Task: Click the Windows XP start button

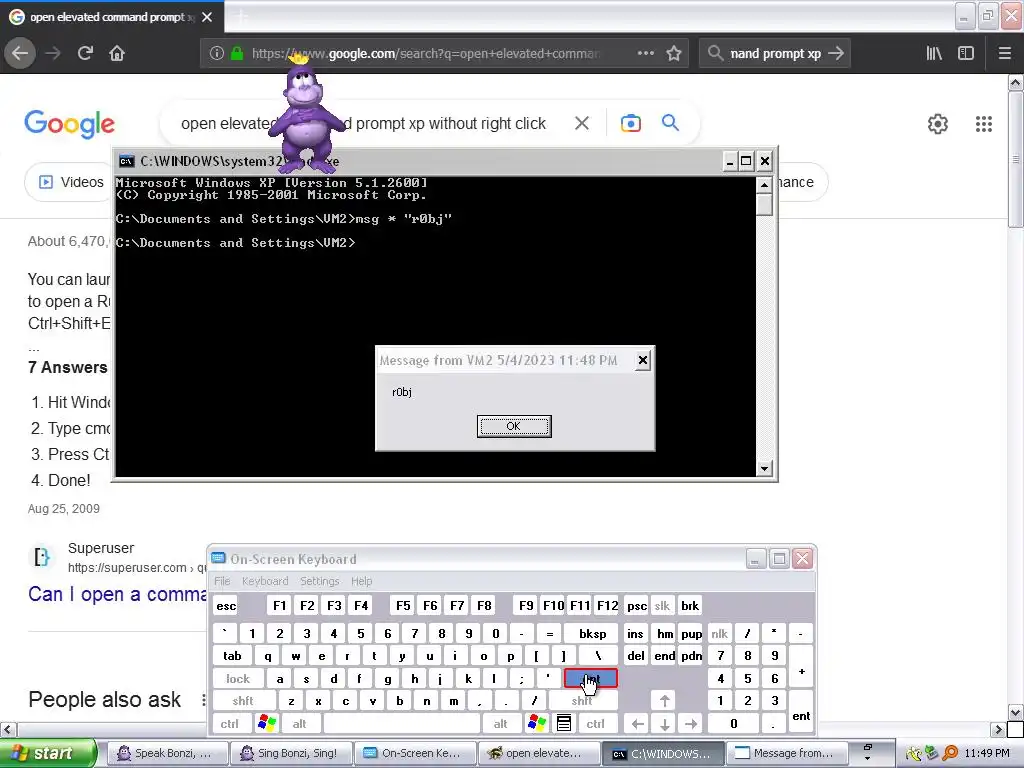Action: (x=47, y=753)
